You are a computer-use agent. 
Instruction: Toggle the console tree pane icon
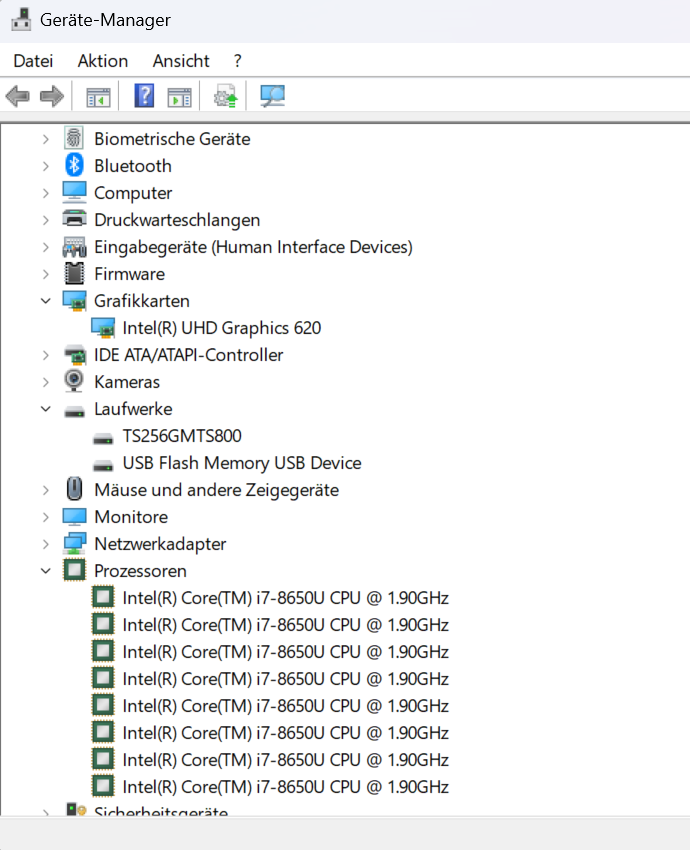coord(98,97)
